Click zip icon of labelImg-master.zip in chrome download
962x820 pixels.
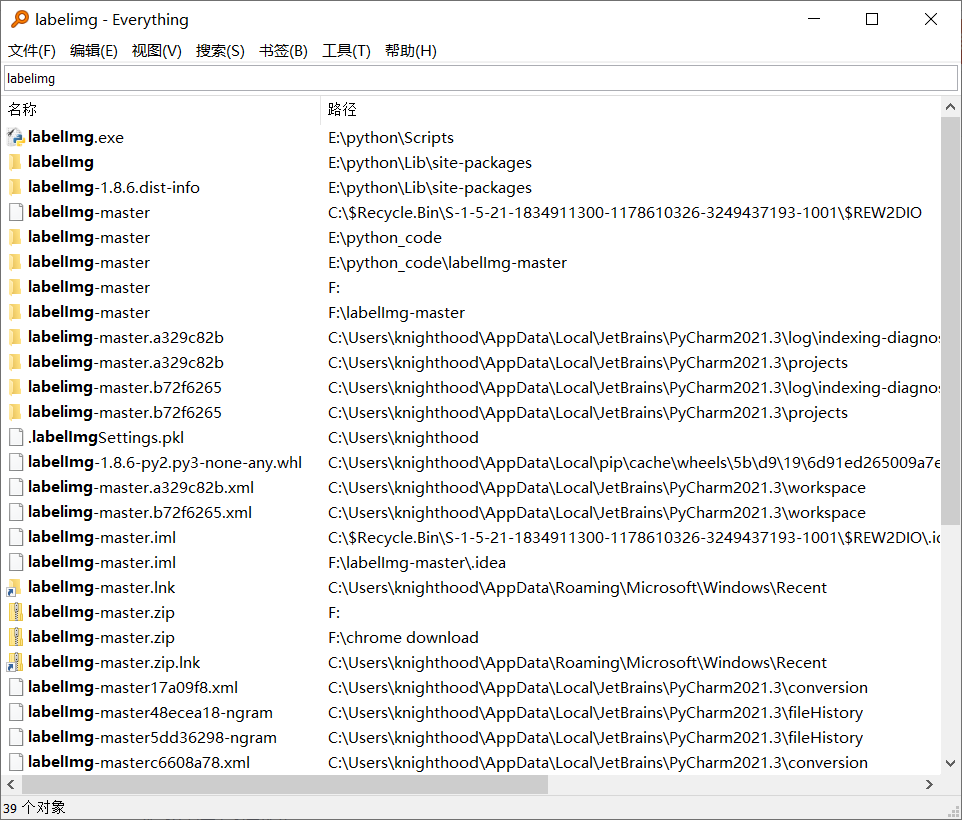click(15, 637)
